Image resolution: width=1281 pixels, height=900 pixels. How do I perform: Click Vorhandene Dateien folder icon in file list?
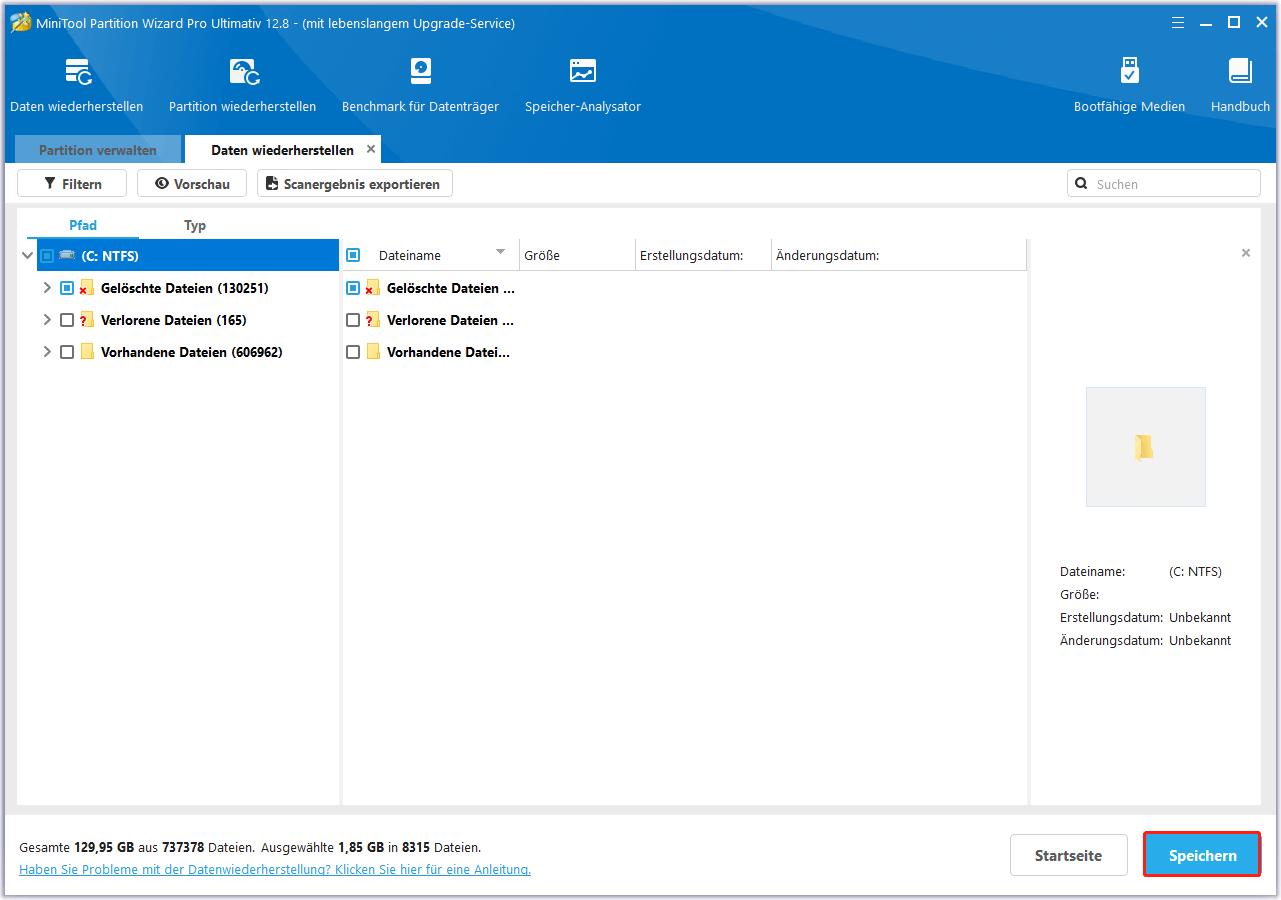tap(373, 352)
